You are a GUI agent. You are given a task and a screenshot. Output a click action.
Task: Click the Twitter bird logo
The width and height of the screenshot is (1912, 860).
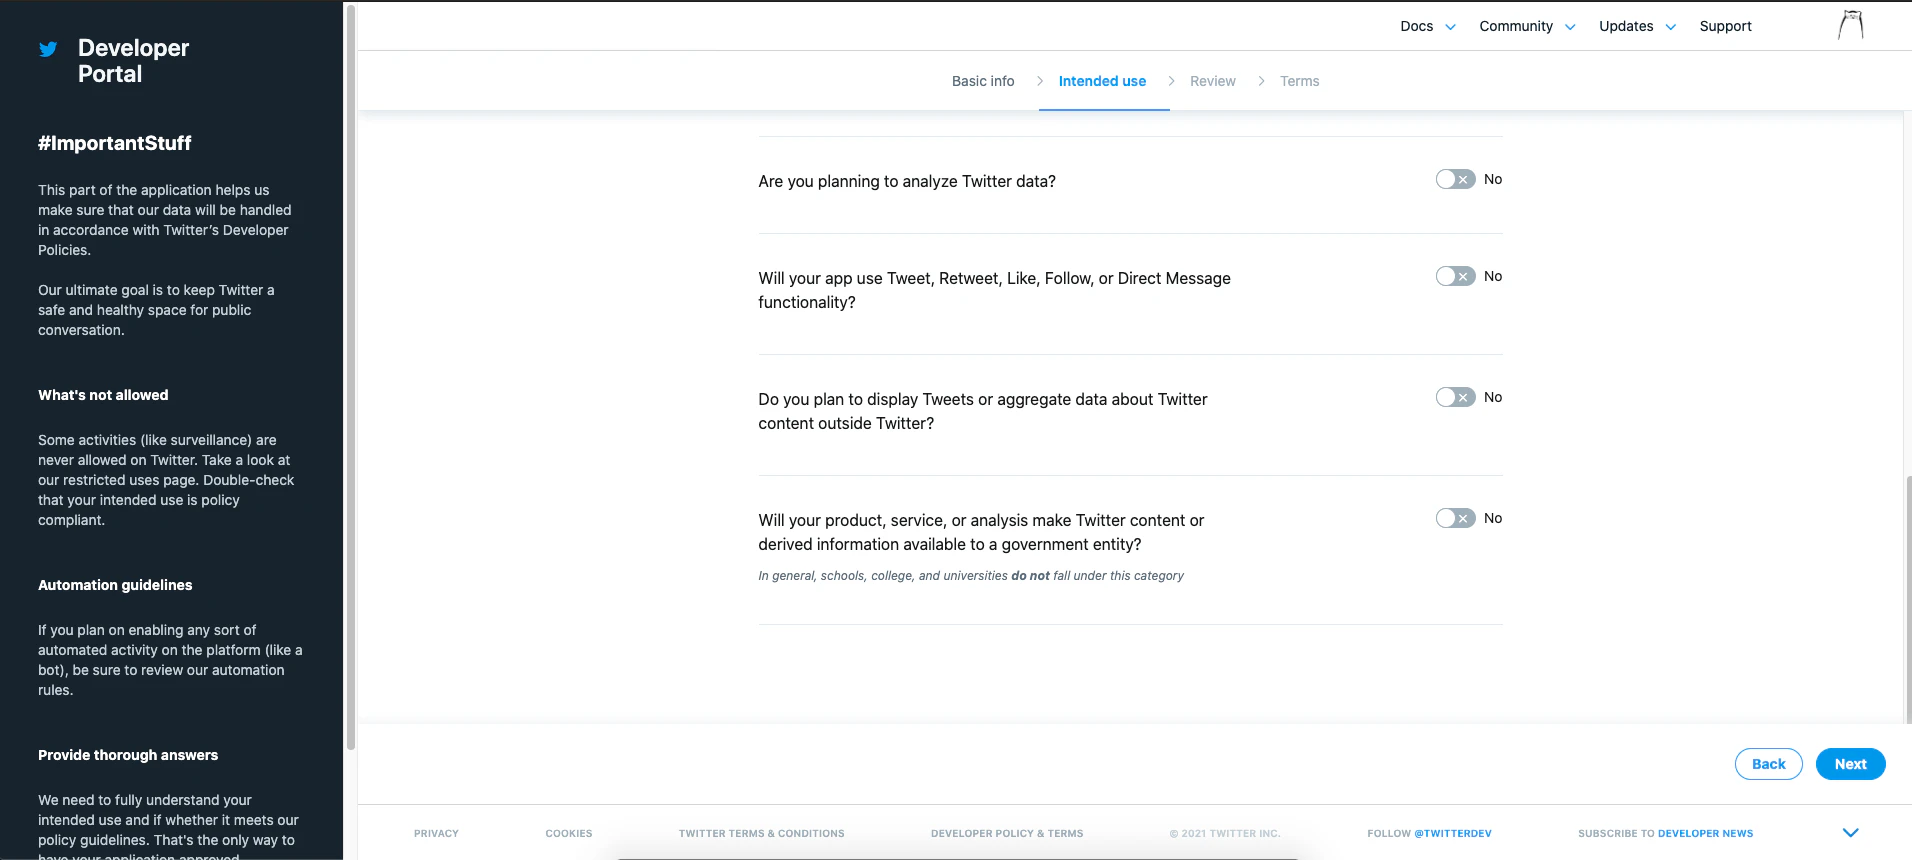48,49
